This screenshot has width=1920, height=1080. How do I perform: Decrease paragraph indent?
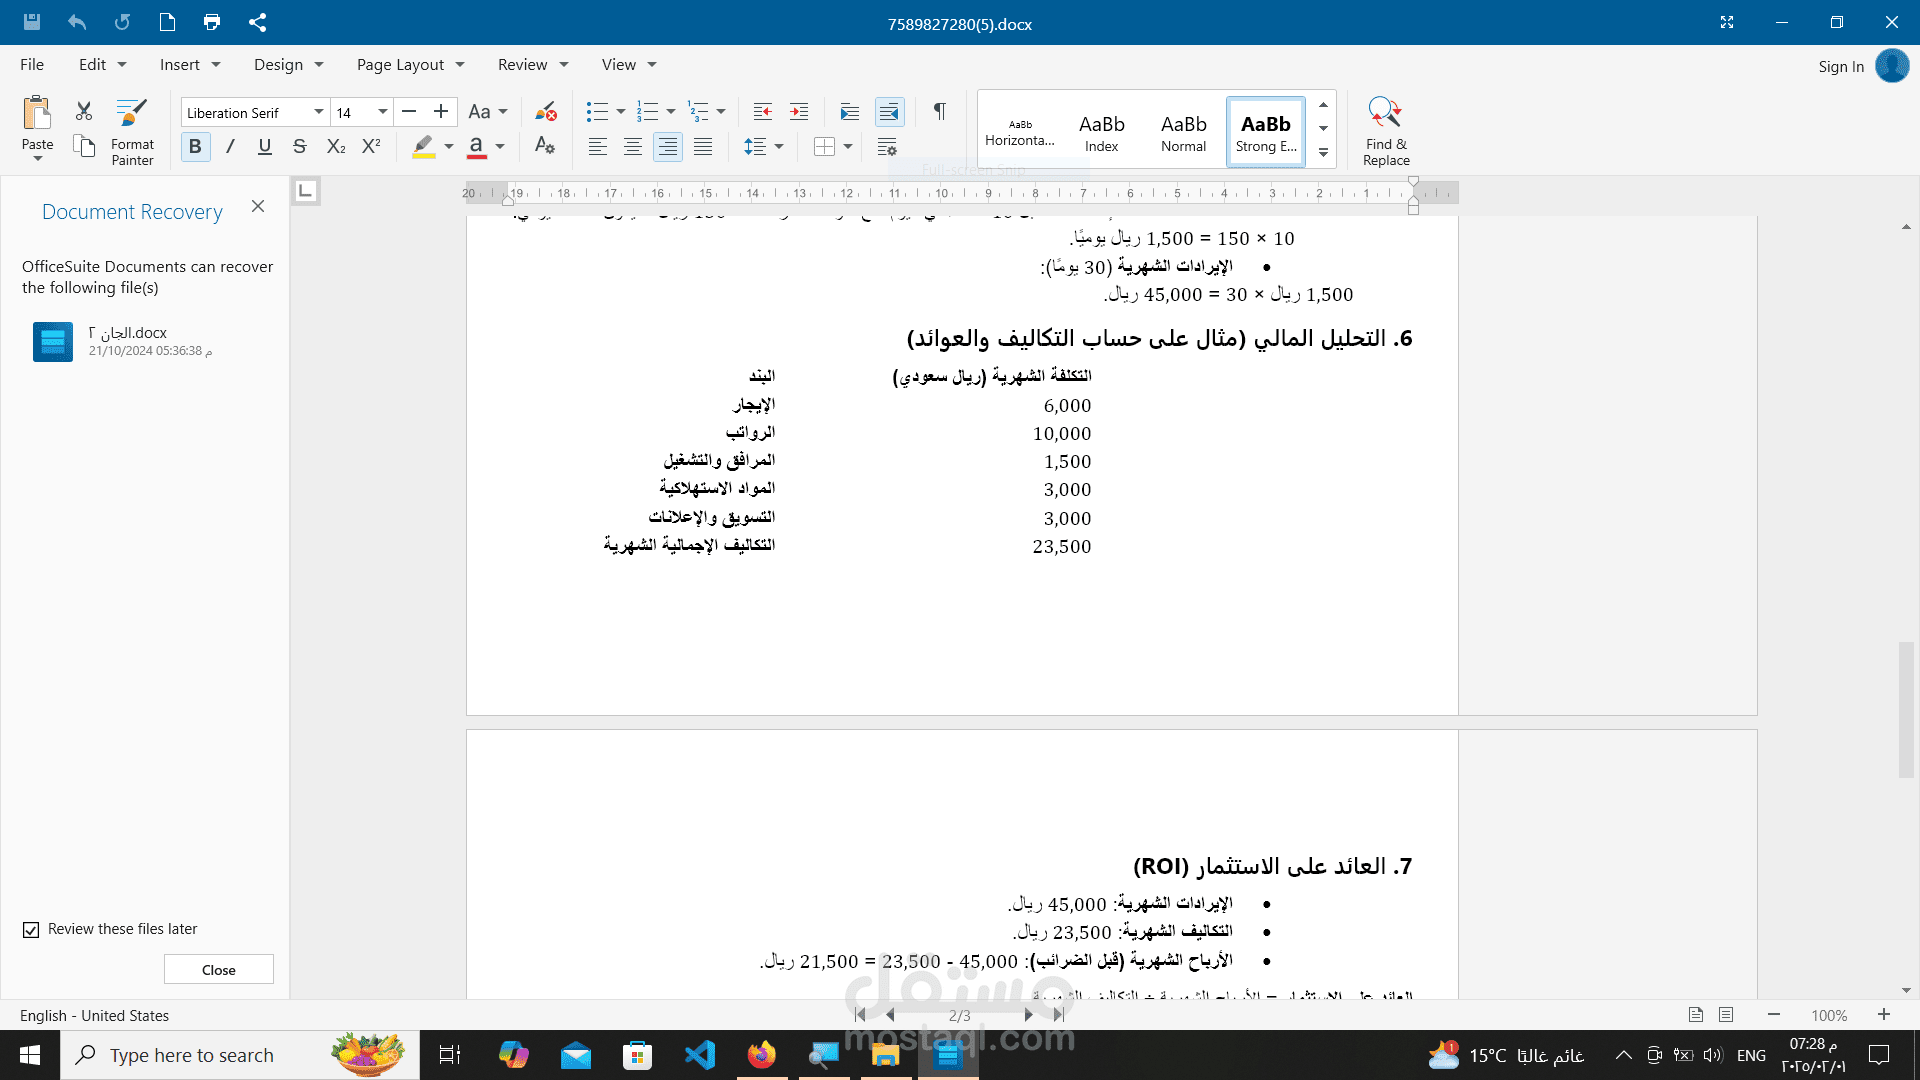(x=763, y=111)
